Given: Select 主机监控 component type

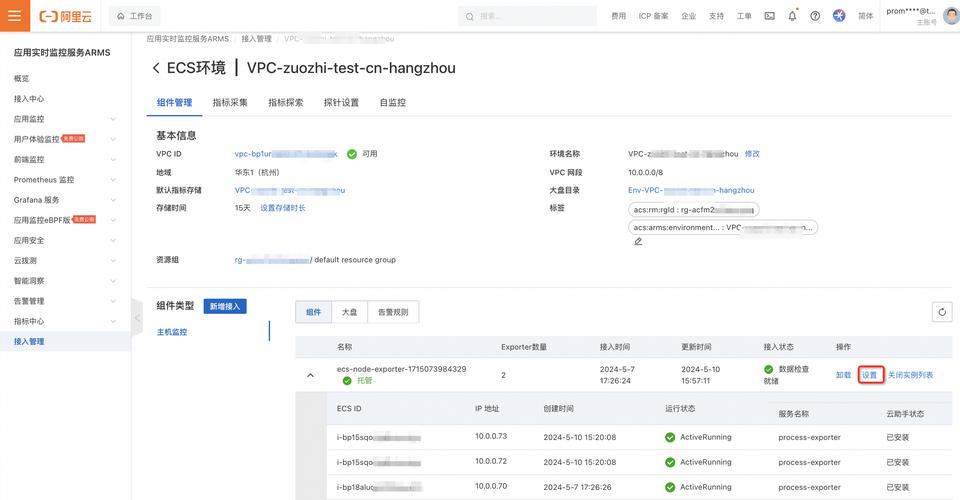Looking at the screenshot, I should (172, 332).
